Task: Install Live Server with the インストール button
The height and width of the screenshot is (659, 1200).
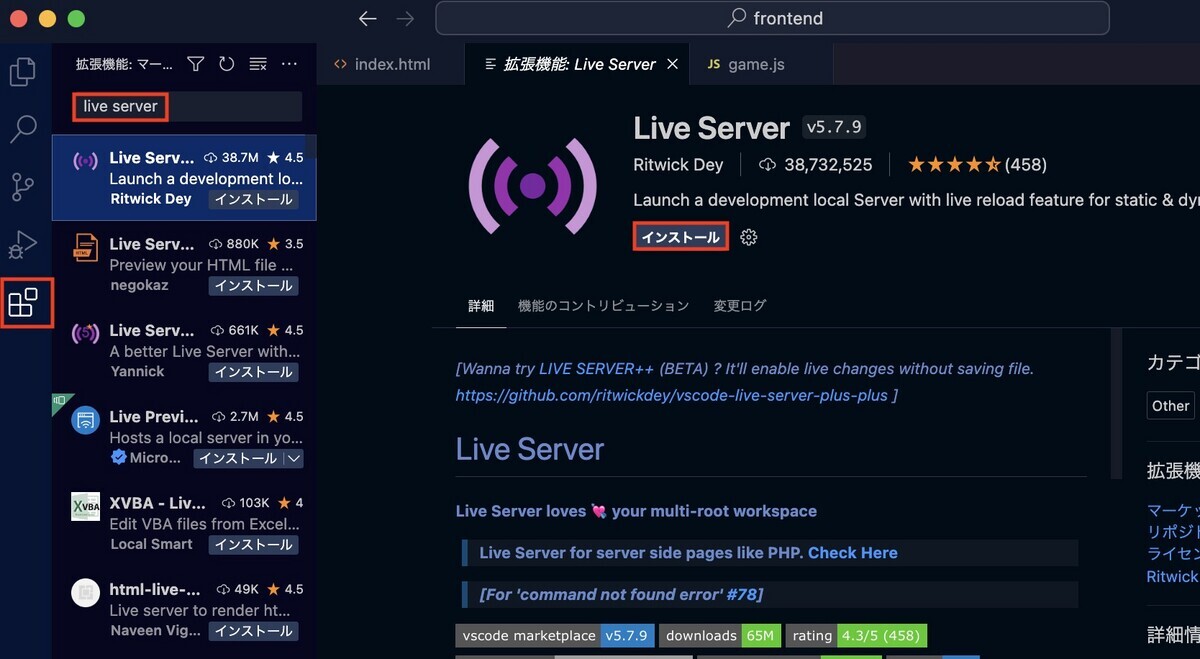Action: [x=680, y=237]
